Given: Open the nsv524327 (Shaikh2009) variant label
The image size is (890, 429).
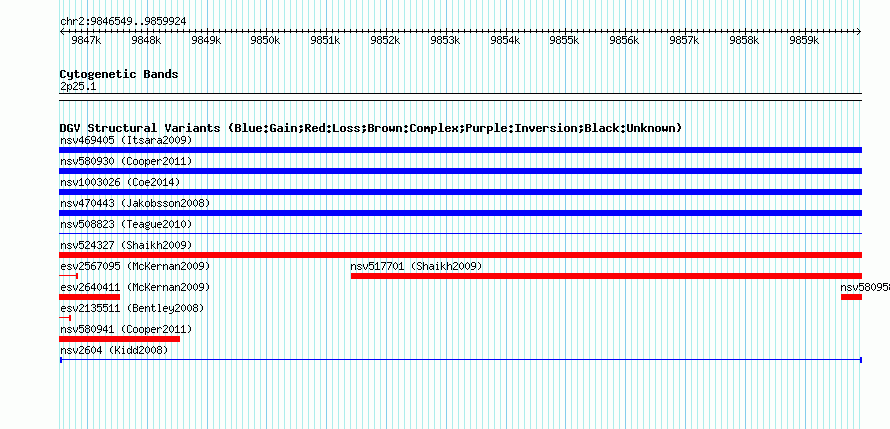Looking at the screenshot, I should pyautogui.click(x=126, y=245).
